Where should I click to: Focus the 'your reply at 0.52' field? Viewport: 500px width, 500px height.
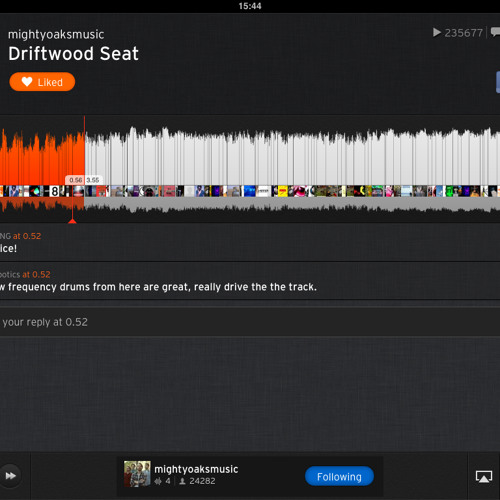(250, 322)
